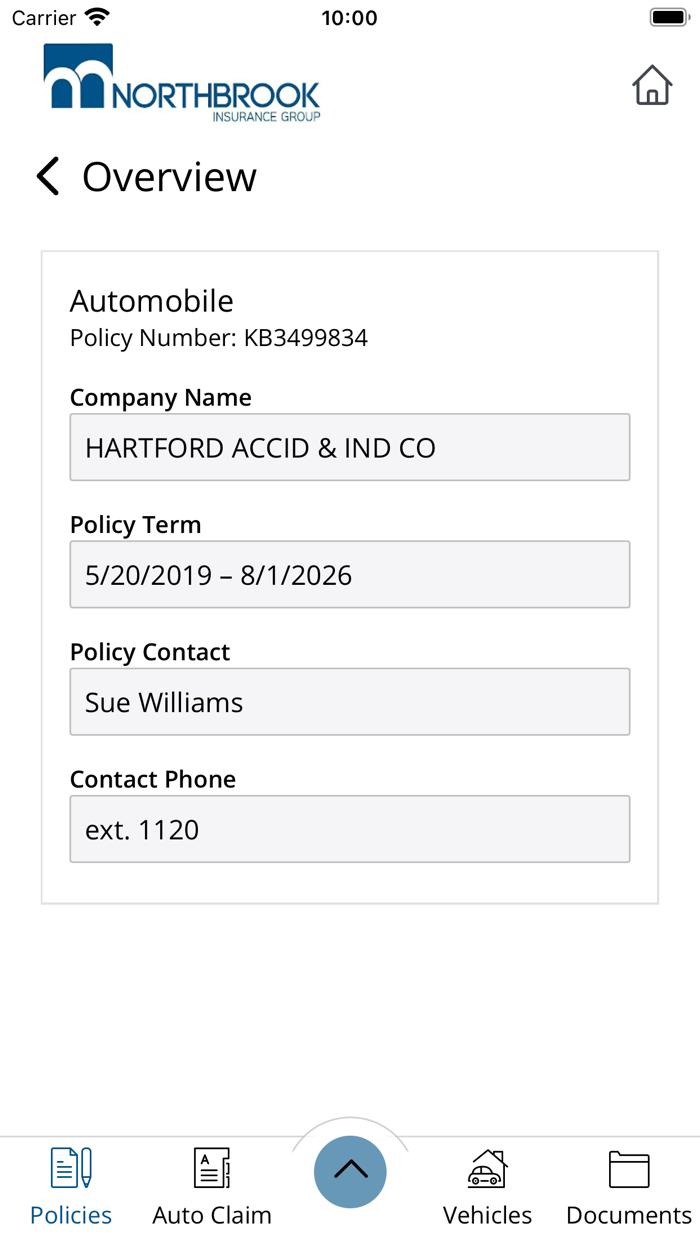Go back using the left-pointing chevron
The image size is (700, 1244).
click(x=46, y=176)
